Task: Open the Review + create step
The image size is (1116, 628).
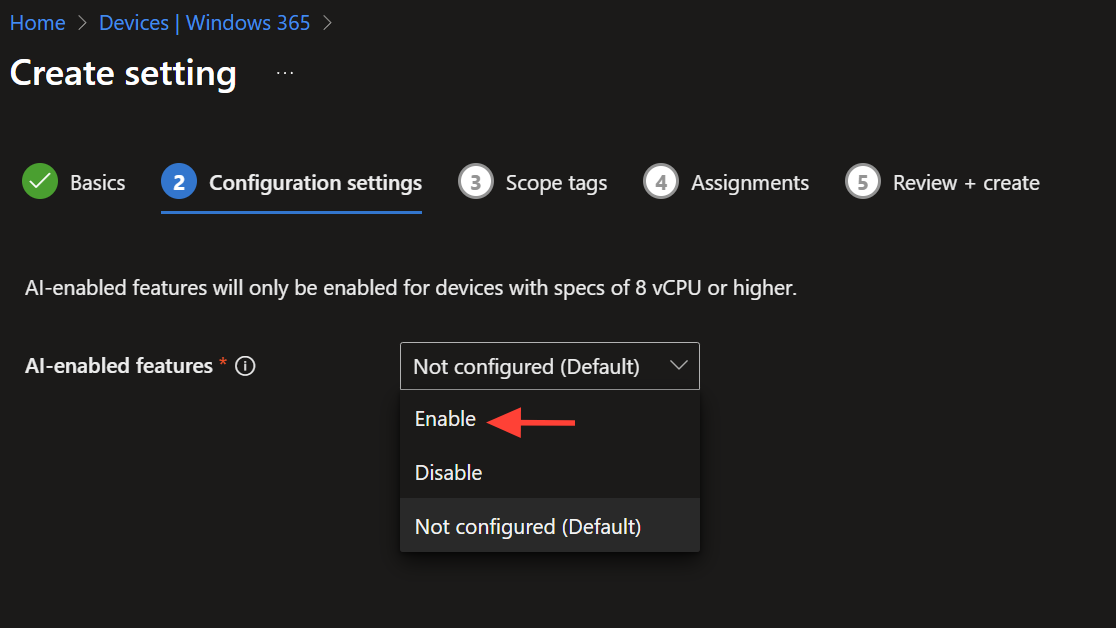Action: (966, 183)
